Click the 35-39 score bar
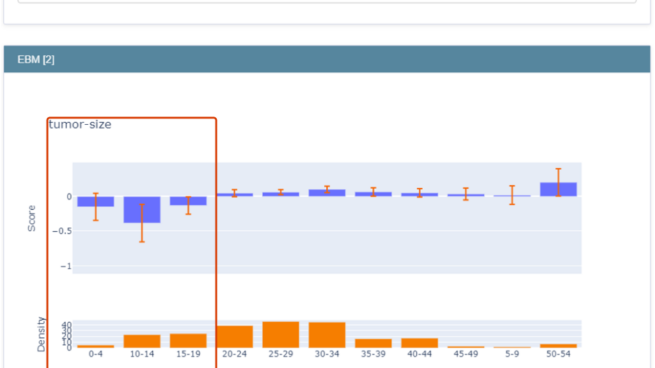This screenshot has width=655, height=368. coord(373,194)
